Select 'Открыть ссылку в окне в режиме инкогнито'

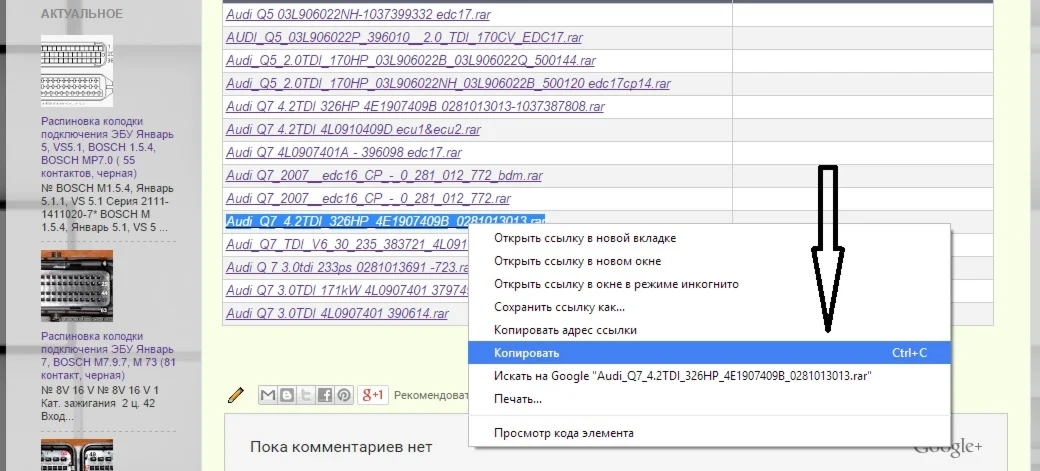point(709,284)
